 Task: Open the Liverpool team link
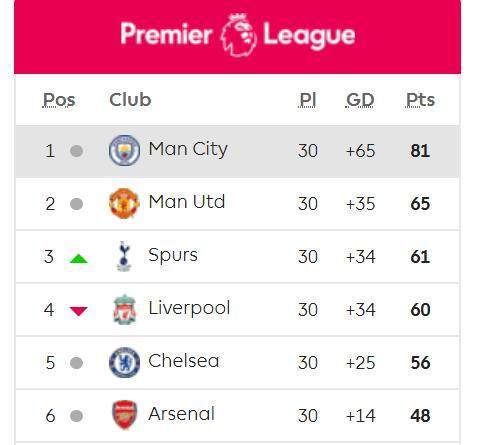(189, 308)
